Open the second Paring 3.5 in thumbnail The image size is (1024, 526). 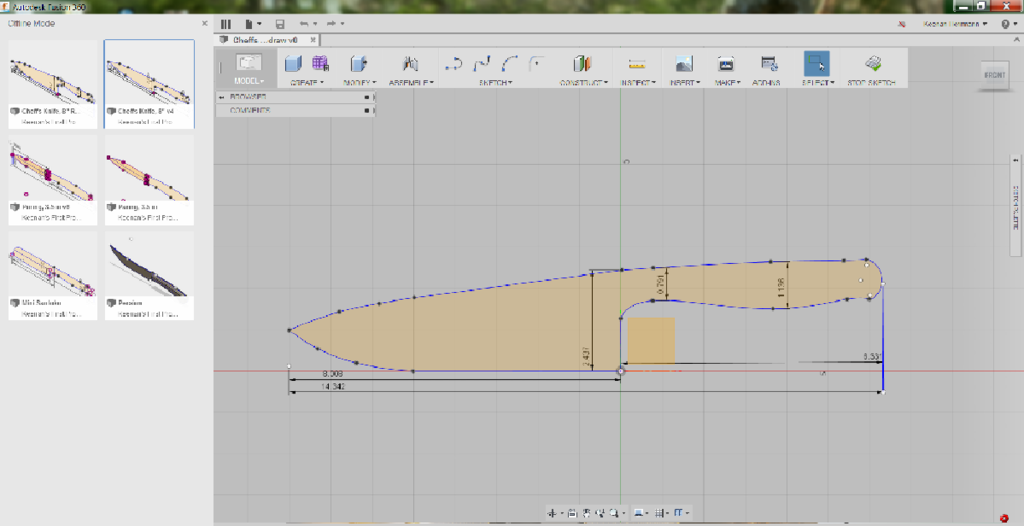click(x=149, y=180)
